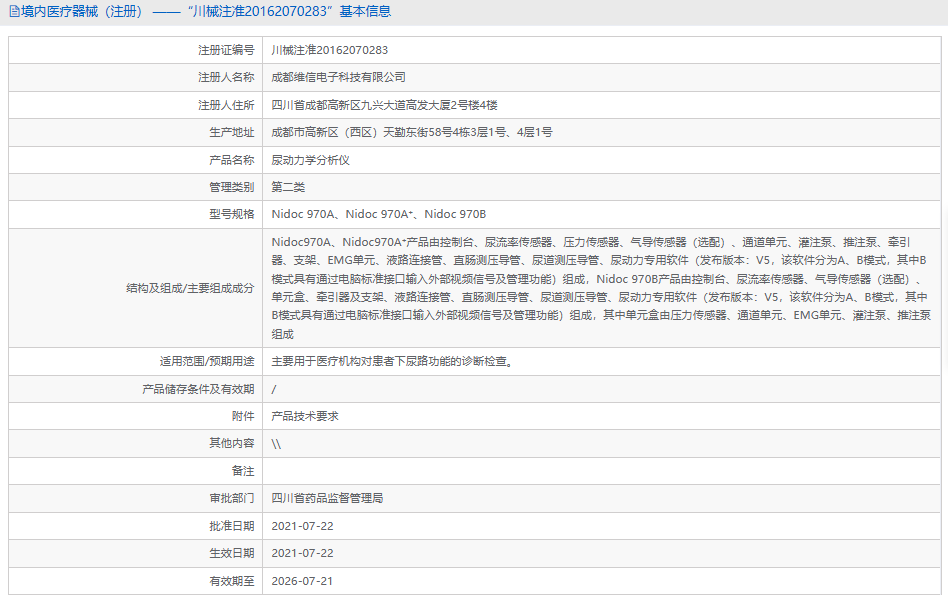Screen dimensions: 948x595
Task: Click the 注册证编号 label cell
Action: point(135,50)
